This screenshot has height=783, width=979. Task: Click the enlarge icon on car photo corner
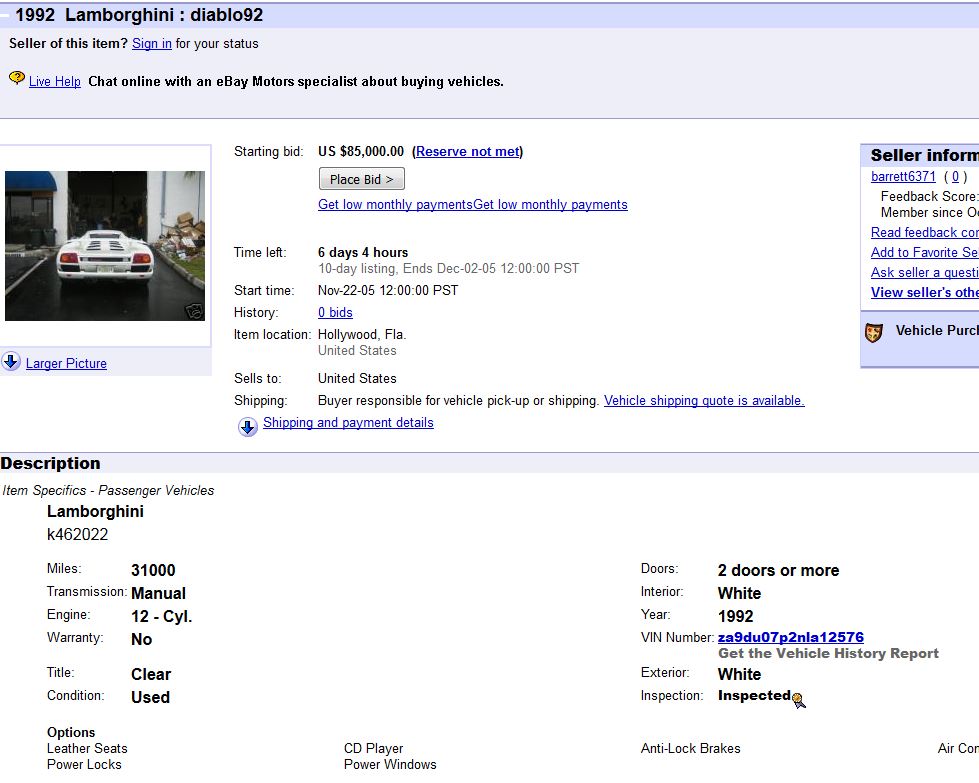[194, 311]
